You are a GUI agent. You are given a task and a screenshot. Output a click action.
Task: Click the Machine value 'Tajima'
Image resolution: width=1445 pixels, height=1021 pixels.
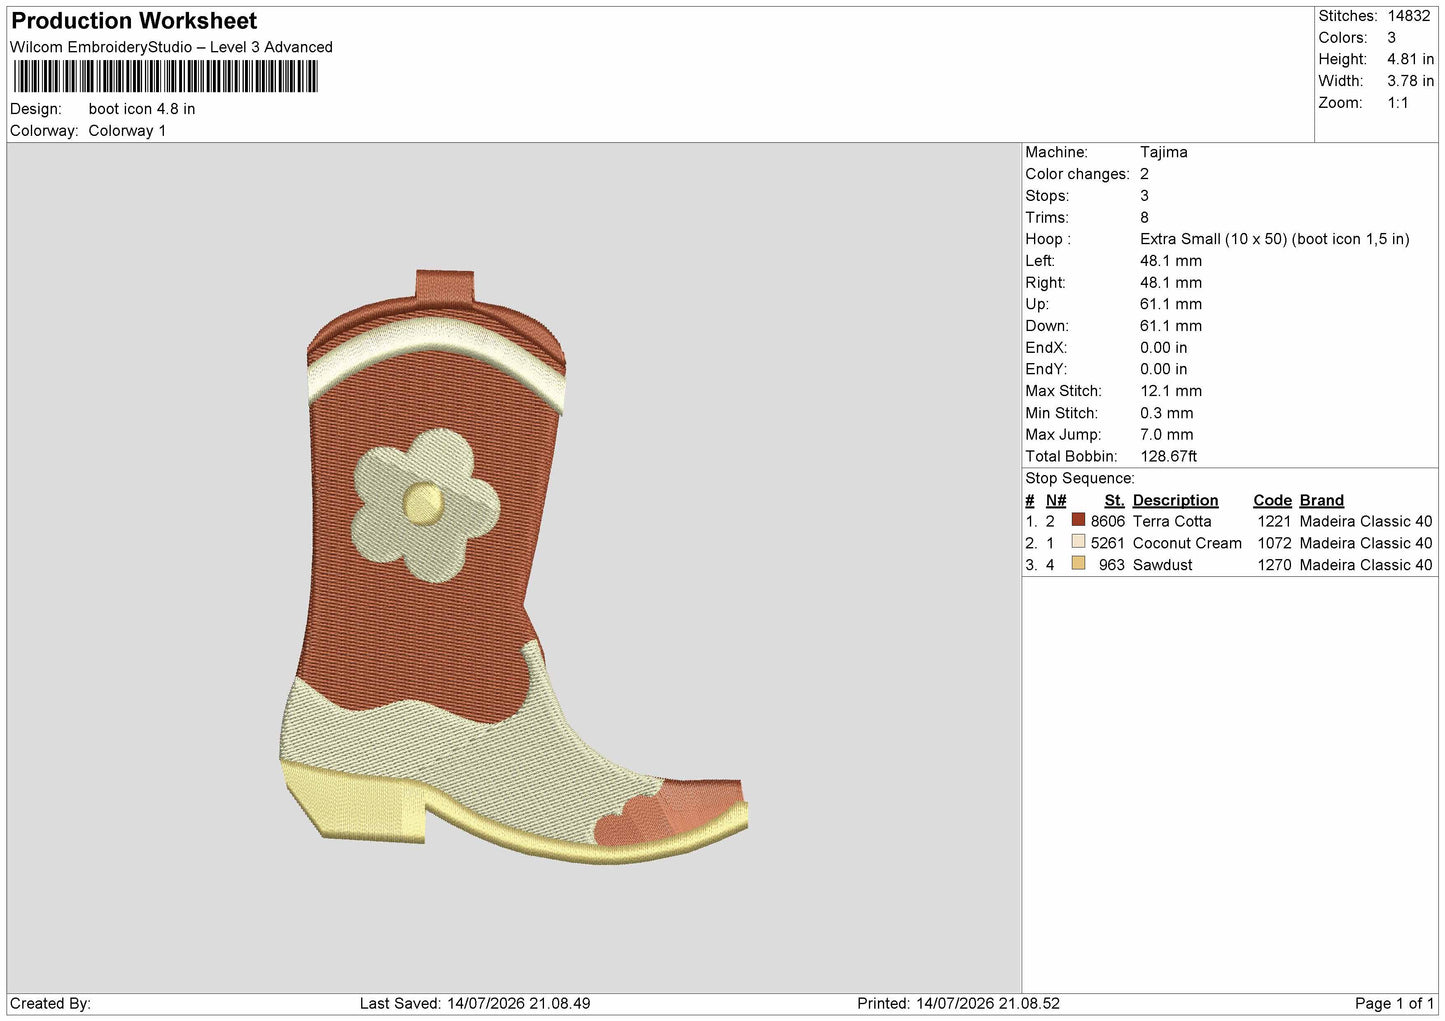[x=1164, y=152]
